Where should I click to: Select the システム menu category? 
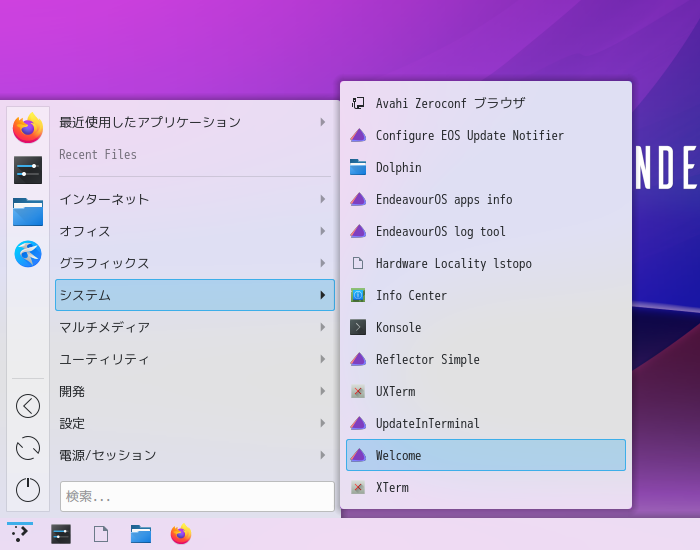195,295
